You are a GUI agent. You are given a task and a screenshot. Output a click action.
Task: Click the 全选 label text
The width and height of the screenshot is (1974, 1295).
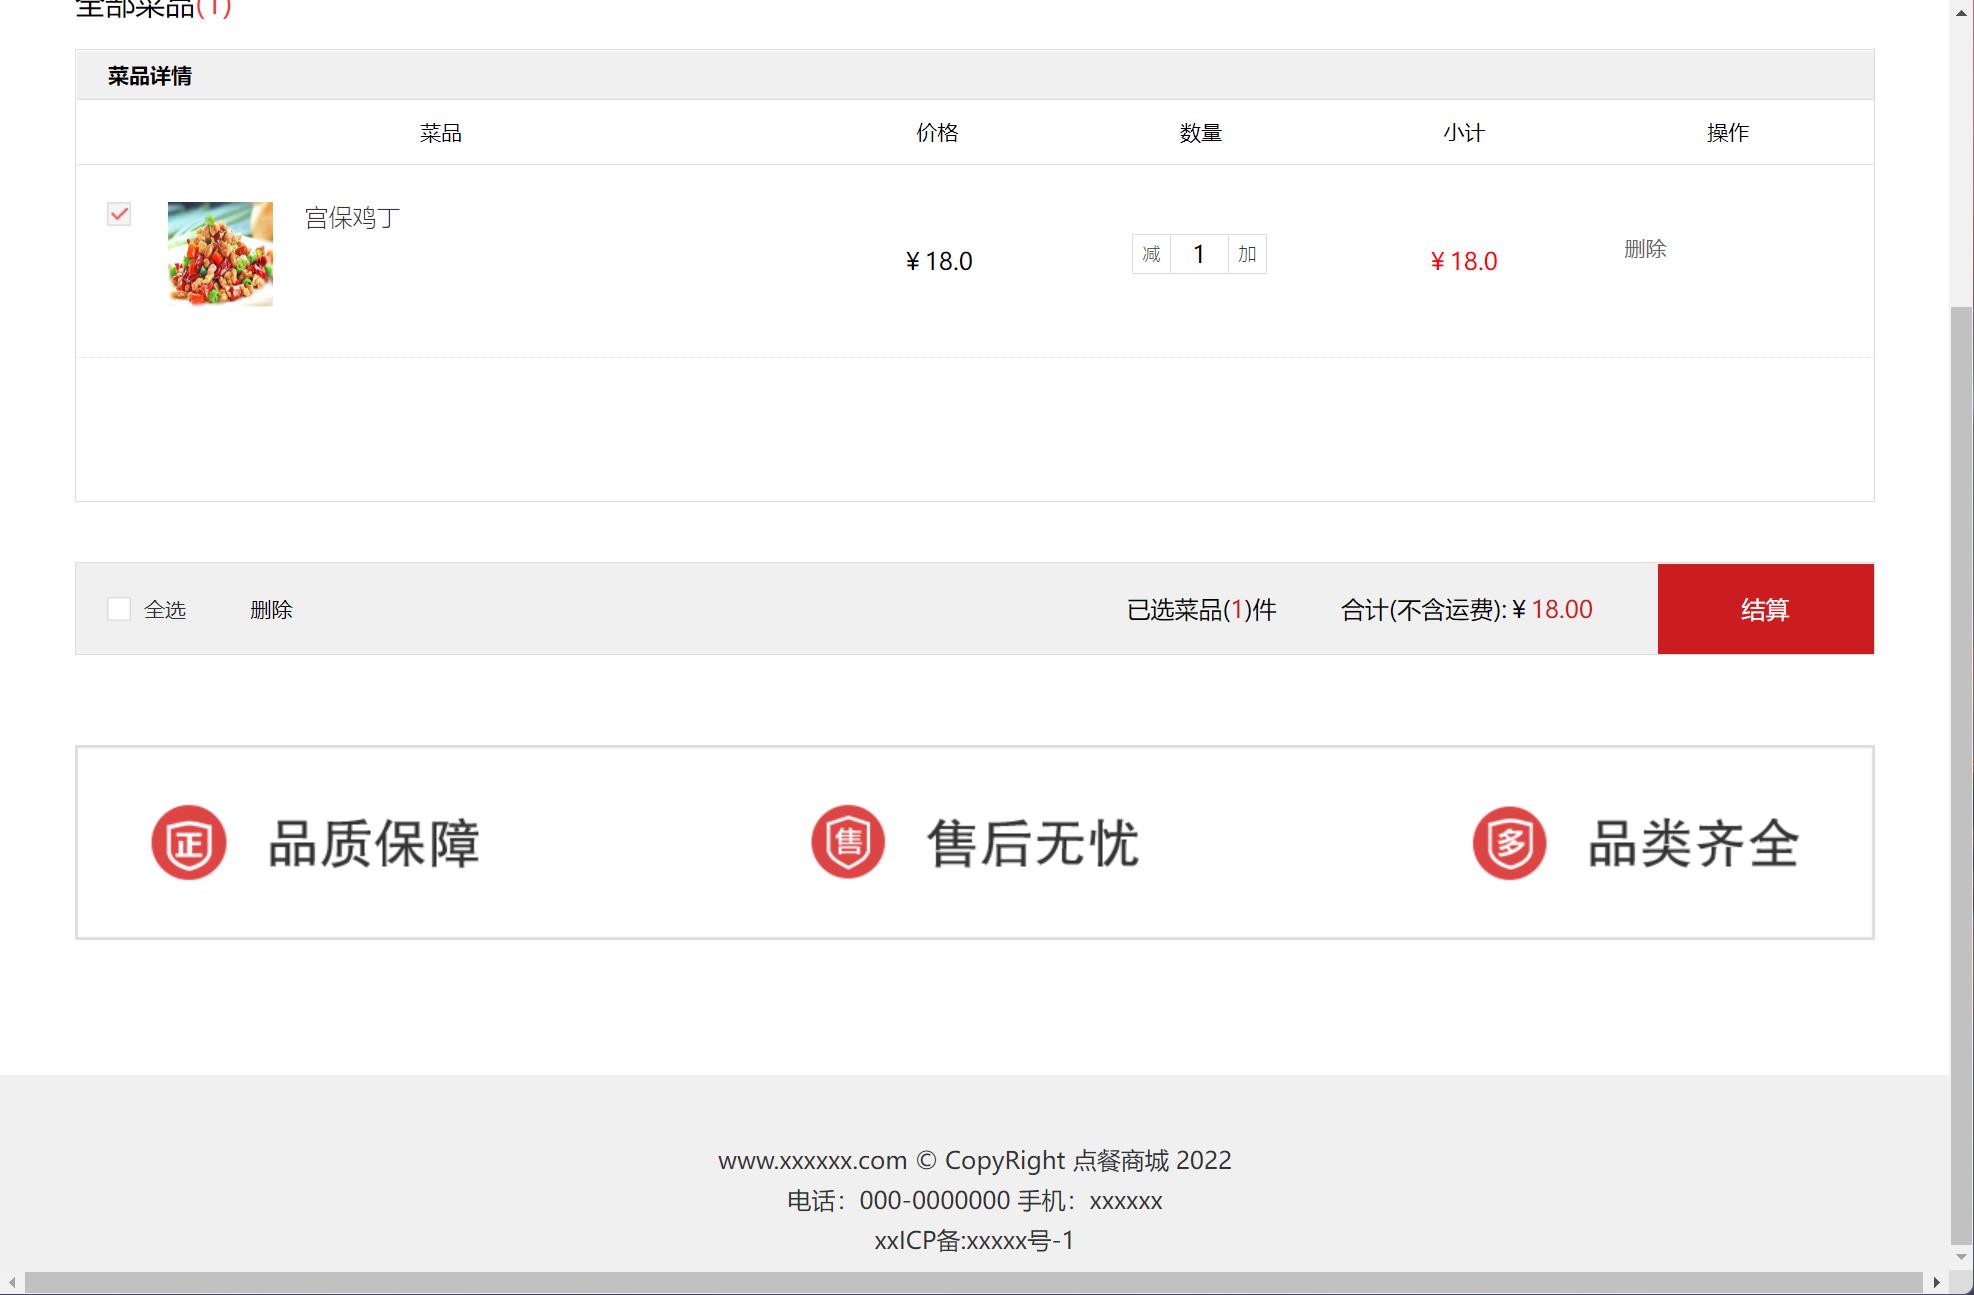click(x=165, y=609)
